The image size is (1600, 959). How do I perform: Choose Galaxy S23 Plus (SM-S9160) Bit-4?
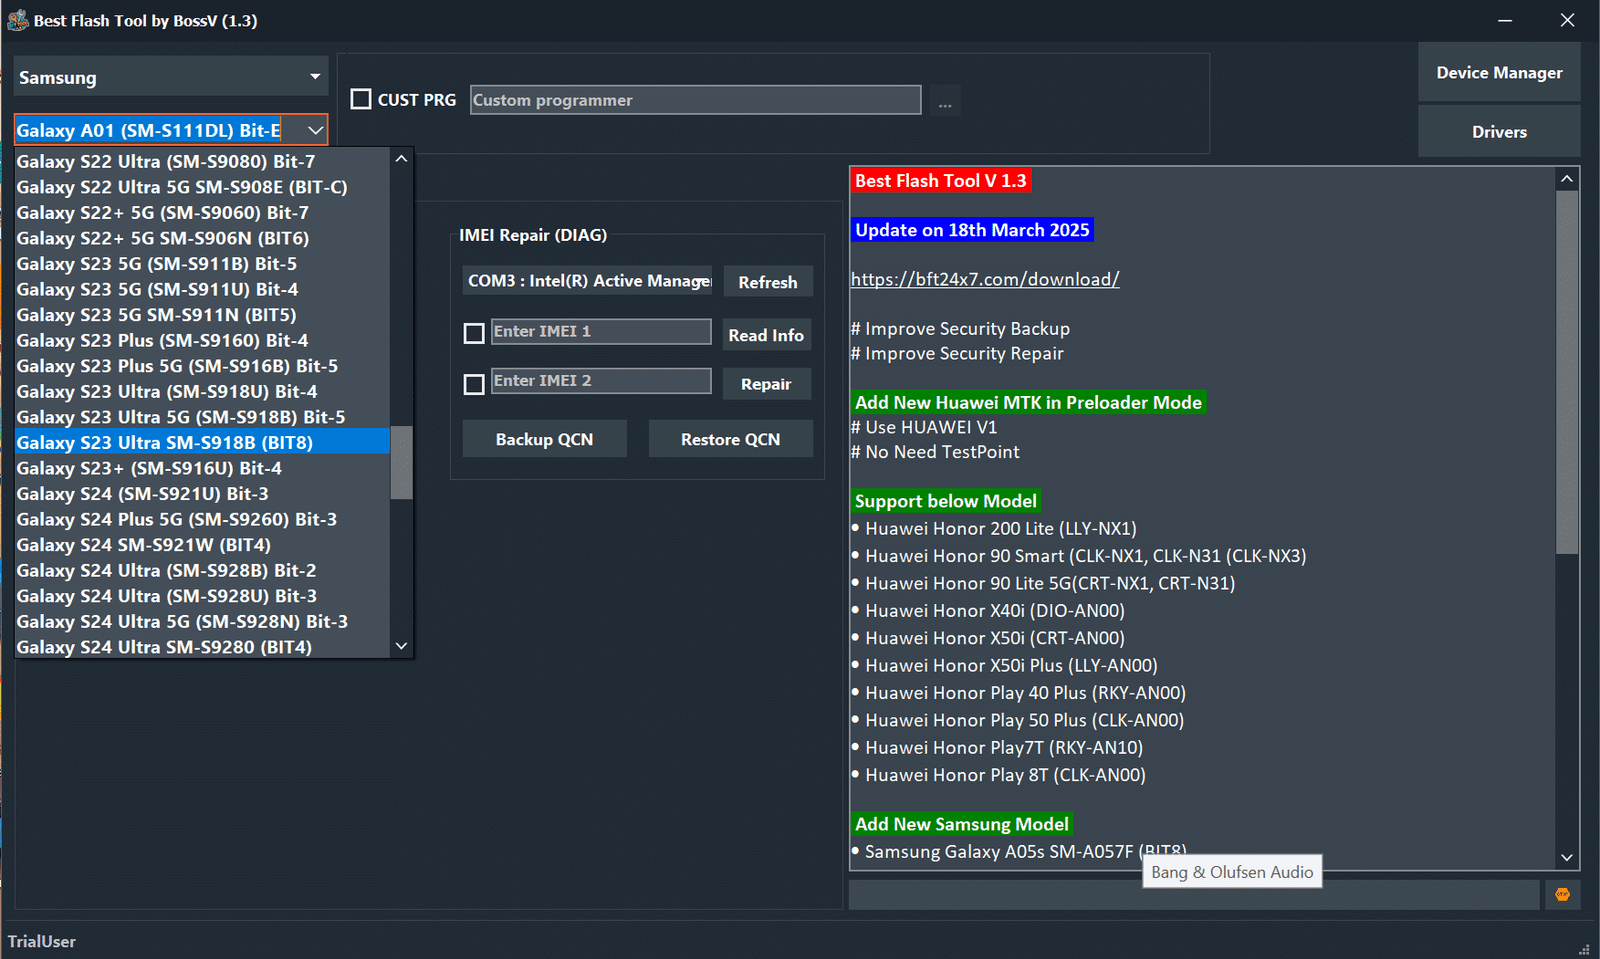pos(202,340)
